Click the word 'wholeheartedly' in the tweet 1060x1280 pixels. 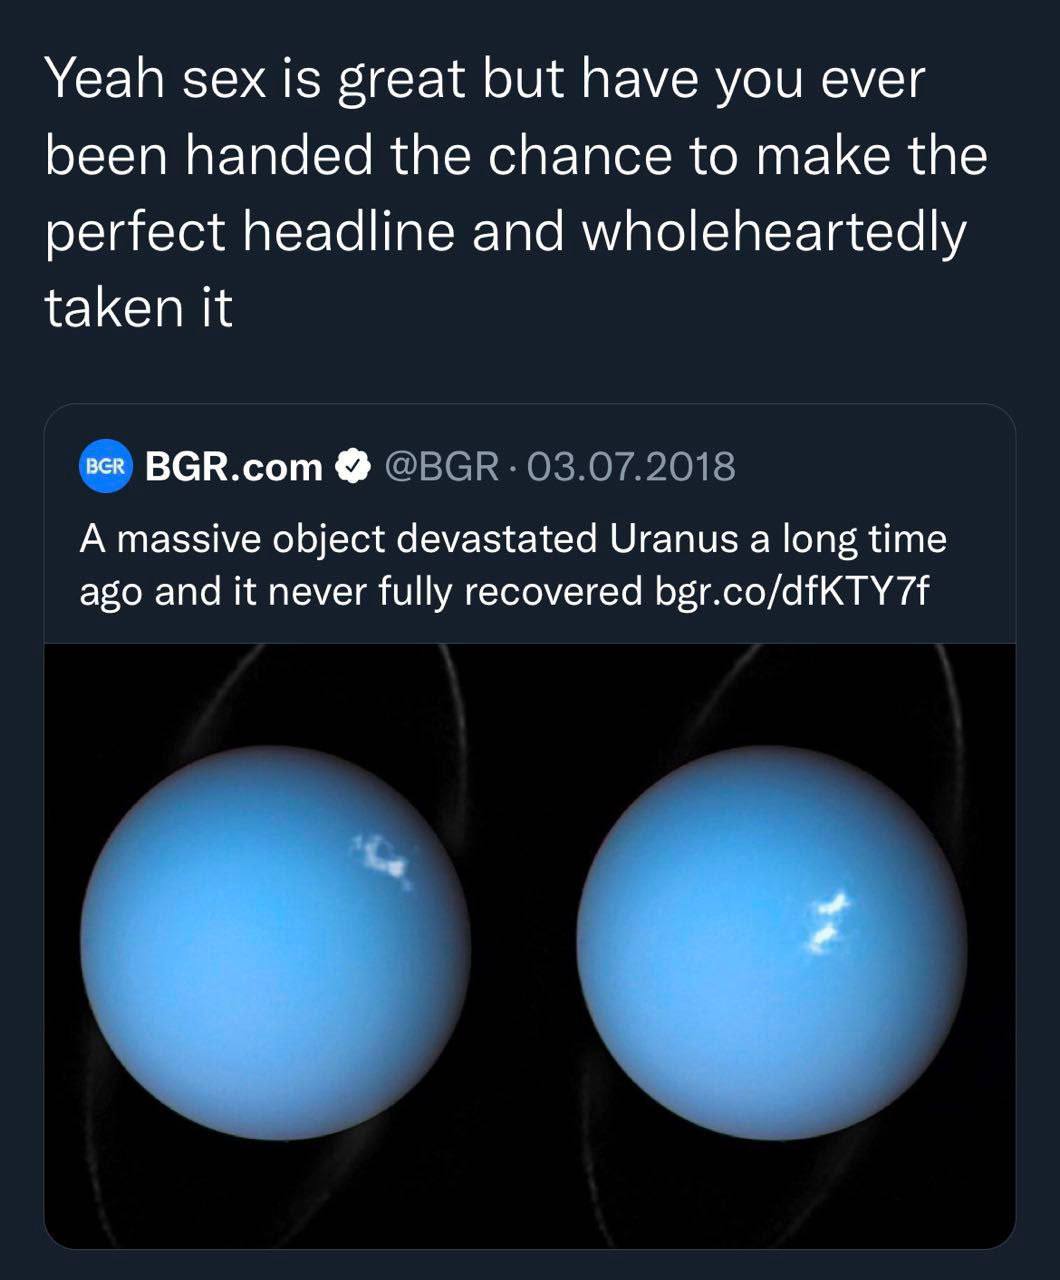(774, 232)
